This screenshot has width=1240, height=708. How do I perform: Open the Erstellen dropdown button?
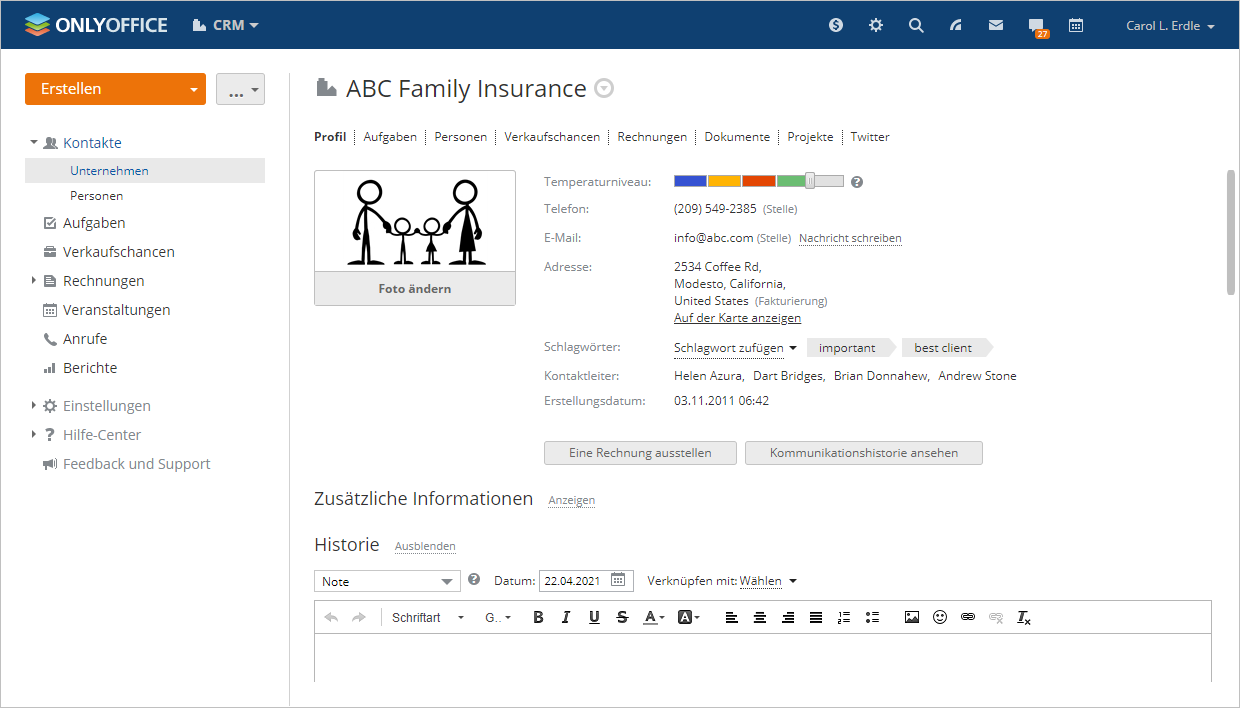pos(115,89)
